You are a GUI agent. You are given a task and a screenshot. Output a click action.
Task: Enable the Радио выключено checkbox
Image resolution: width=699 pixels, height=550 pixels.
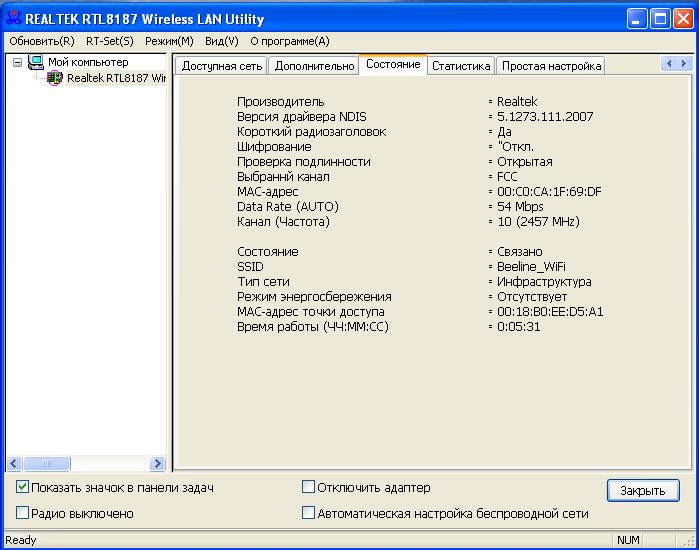[x=22, y=513]
